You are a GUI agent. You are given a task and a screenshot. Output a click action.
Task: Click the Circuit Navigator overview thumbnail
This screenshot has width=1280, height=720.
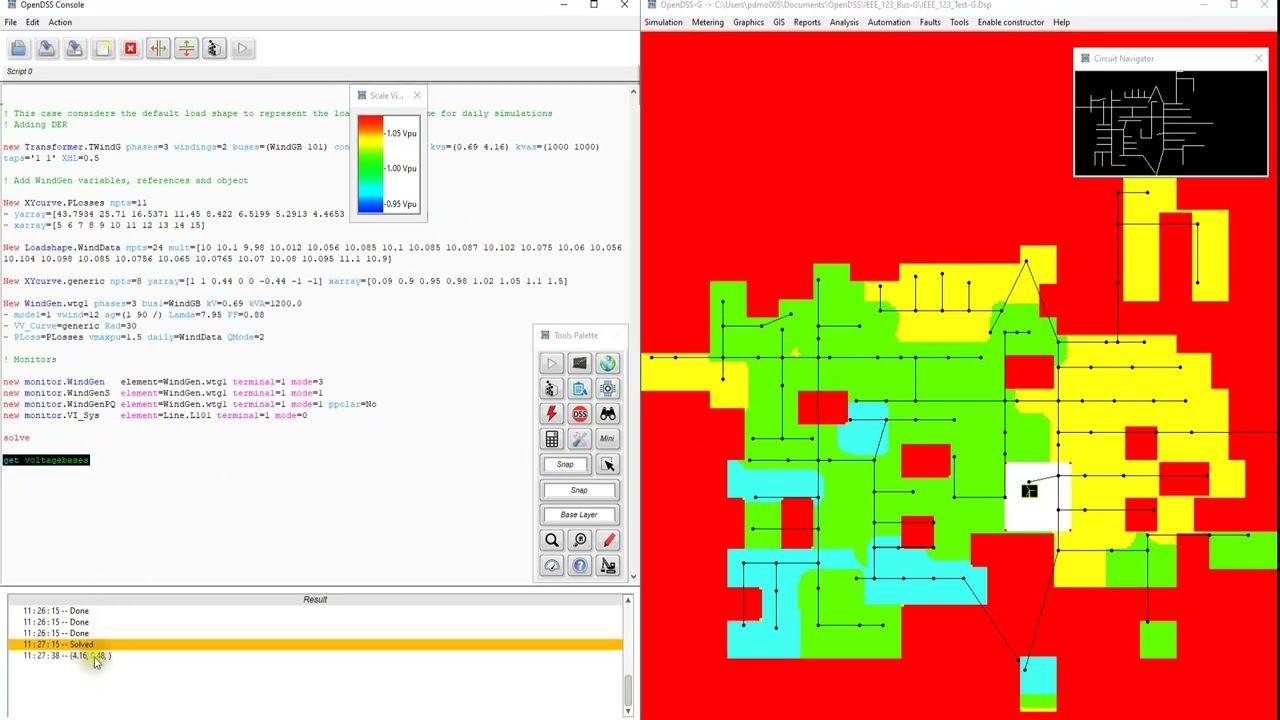pyautogui.click(x=1170, y=123)
